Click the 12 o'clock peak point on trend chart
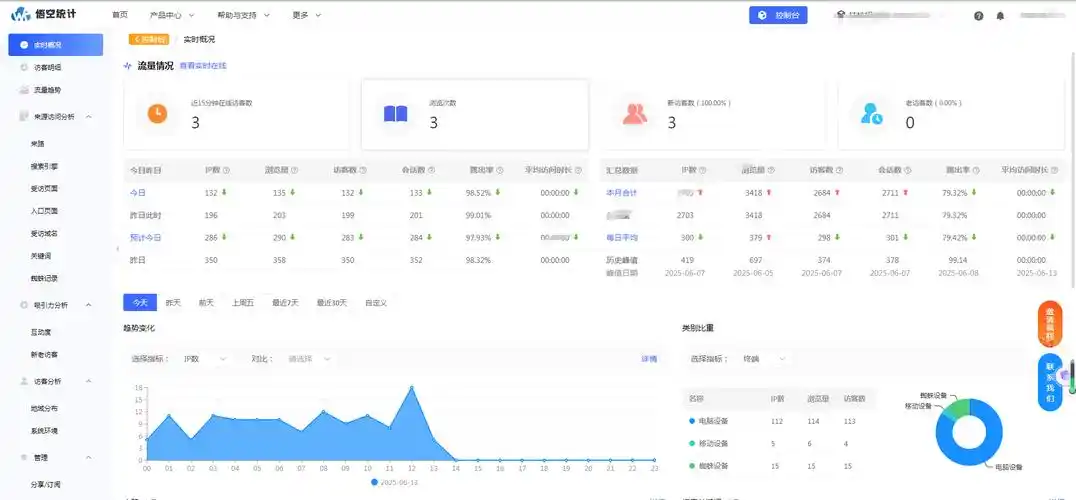The height and width of the screenshot is (500, 1076). 412,388
